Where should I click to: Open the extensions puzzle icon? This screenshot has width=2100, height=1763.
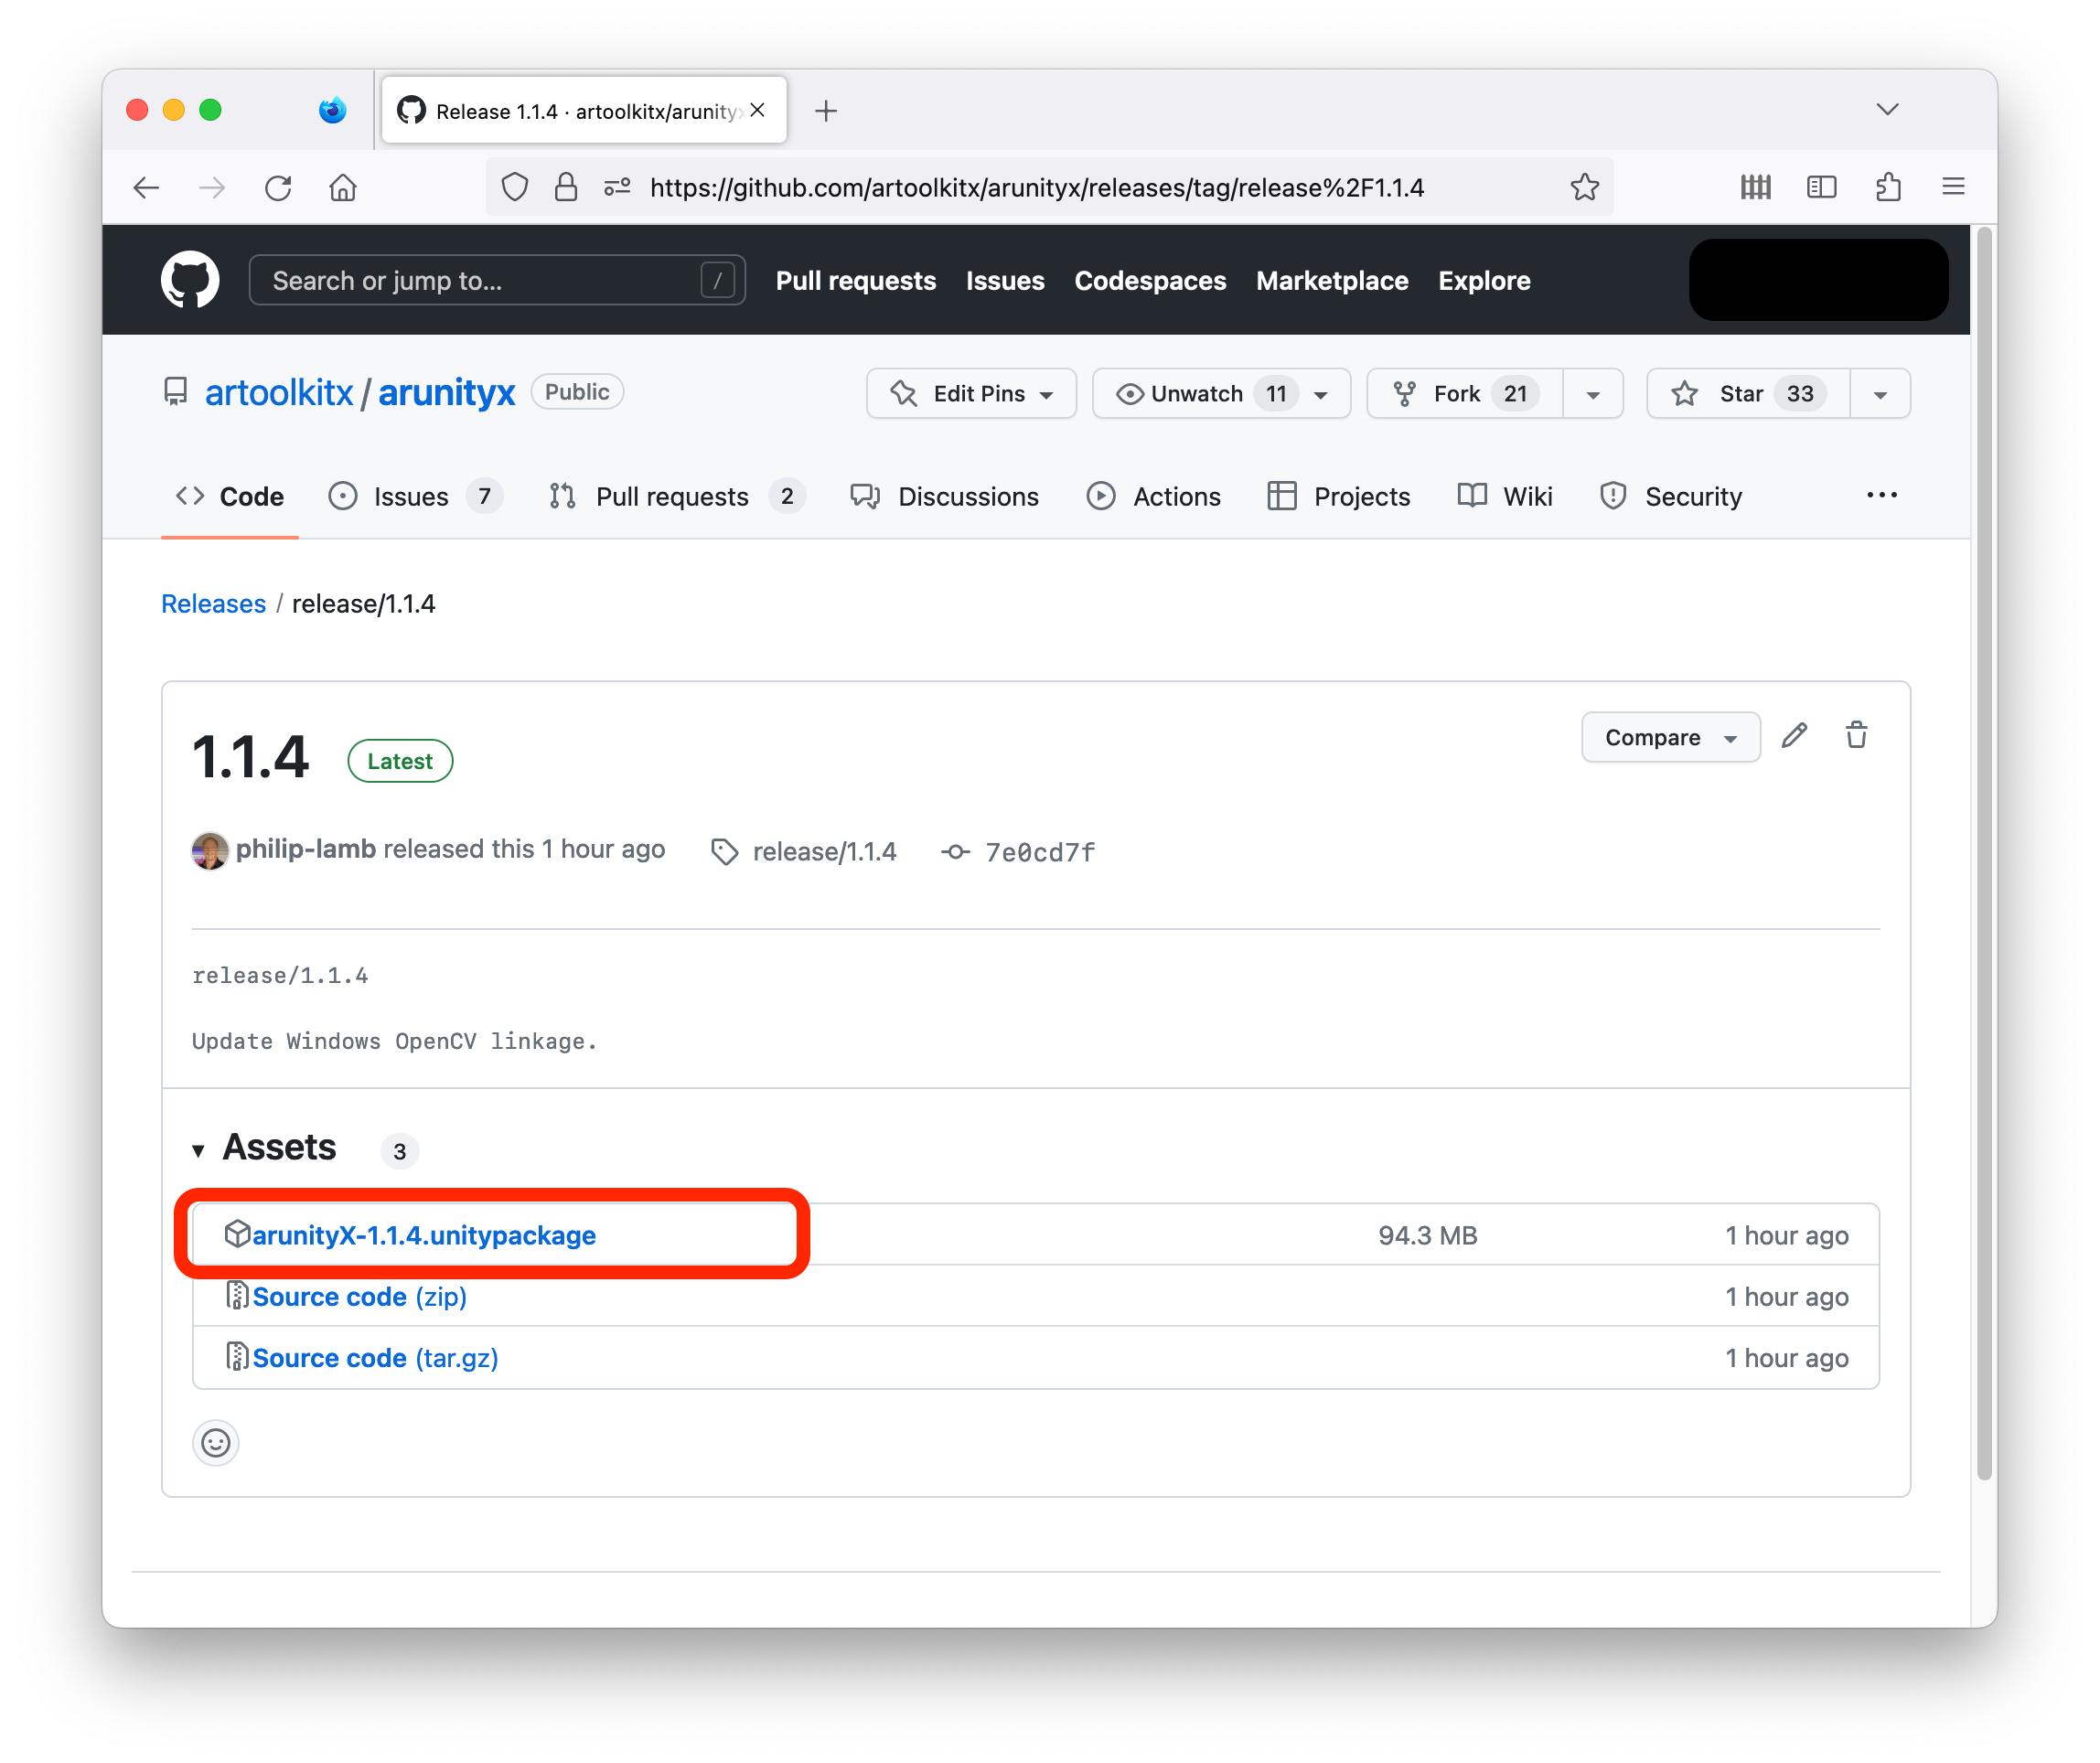[1888, 187]
